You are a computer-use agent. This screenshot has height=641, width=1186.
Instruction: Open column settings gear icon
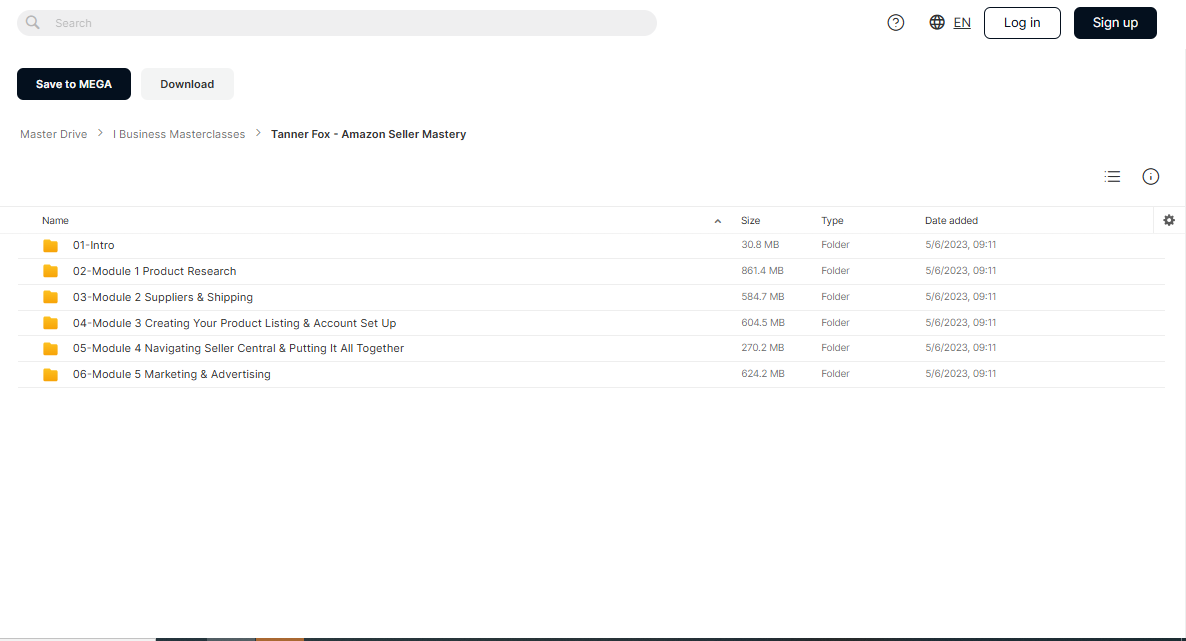click(1169, 220)
